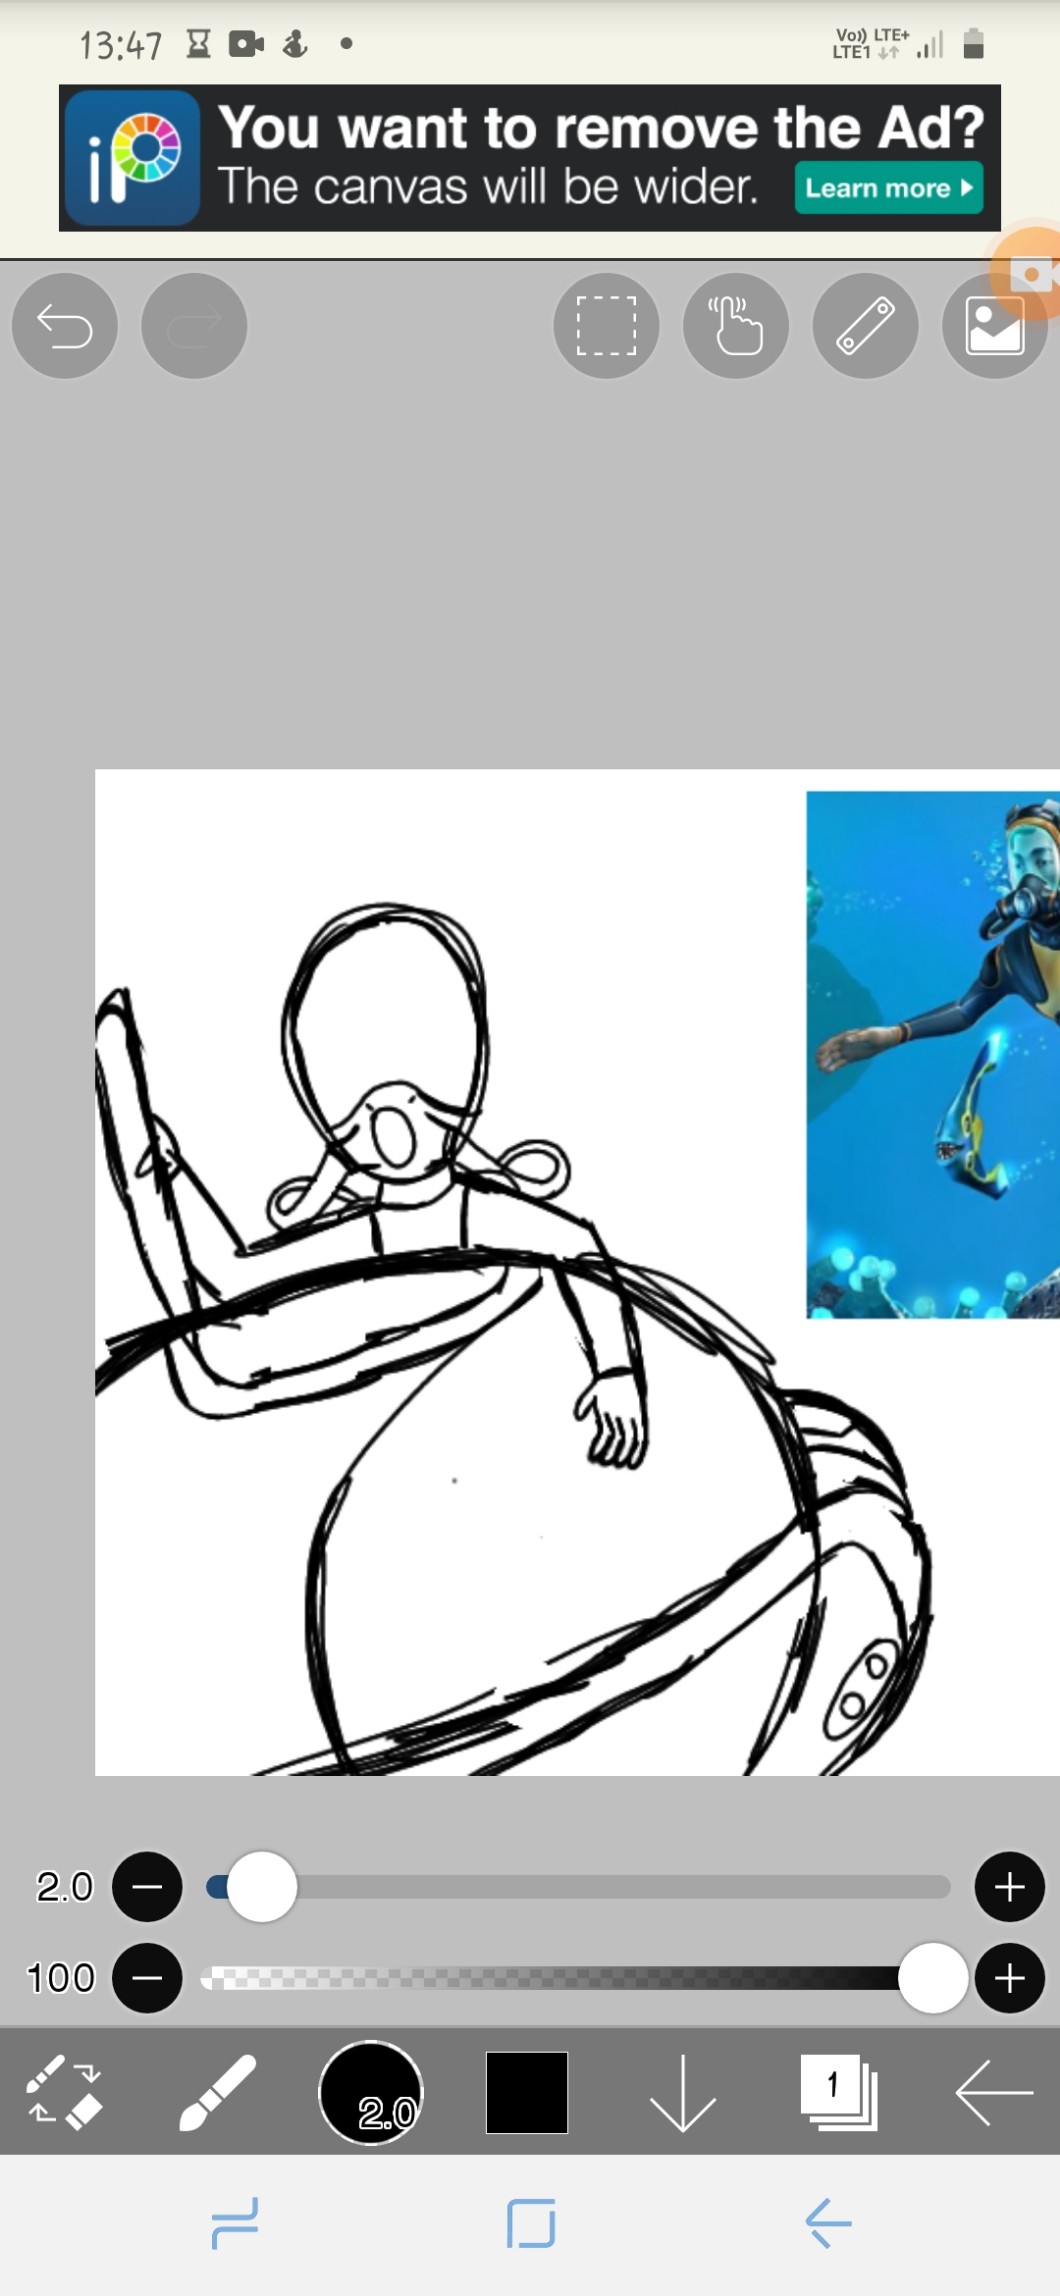The image size is (1060, 2296).
Task: Collapse toolbar with the down arrow
Action: point(682,2092)
